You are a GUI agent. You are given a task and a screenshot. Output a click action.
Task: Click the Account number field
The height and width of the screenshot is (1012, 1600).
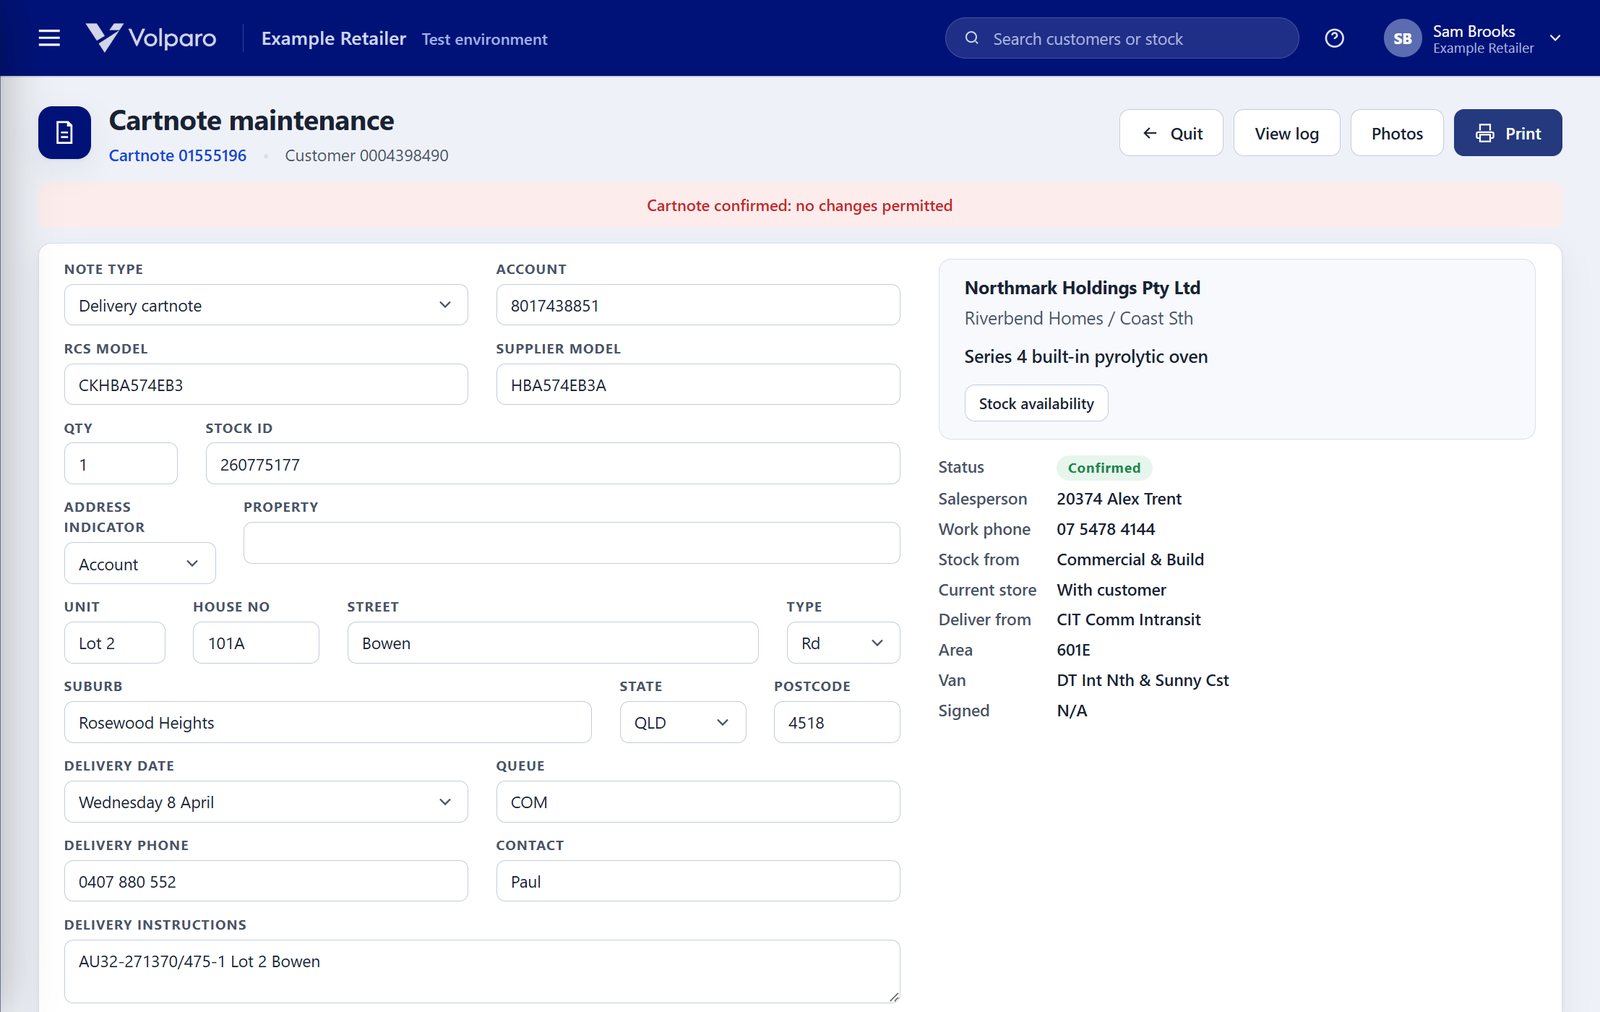698,305
